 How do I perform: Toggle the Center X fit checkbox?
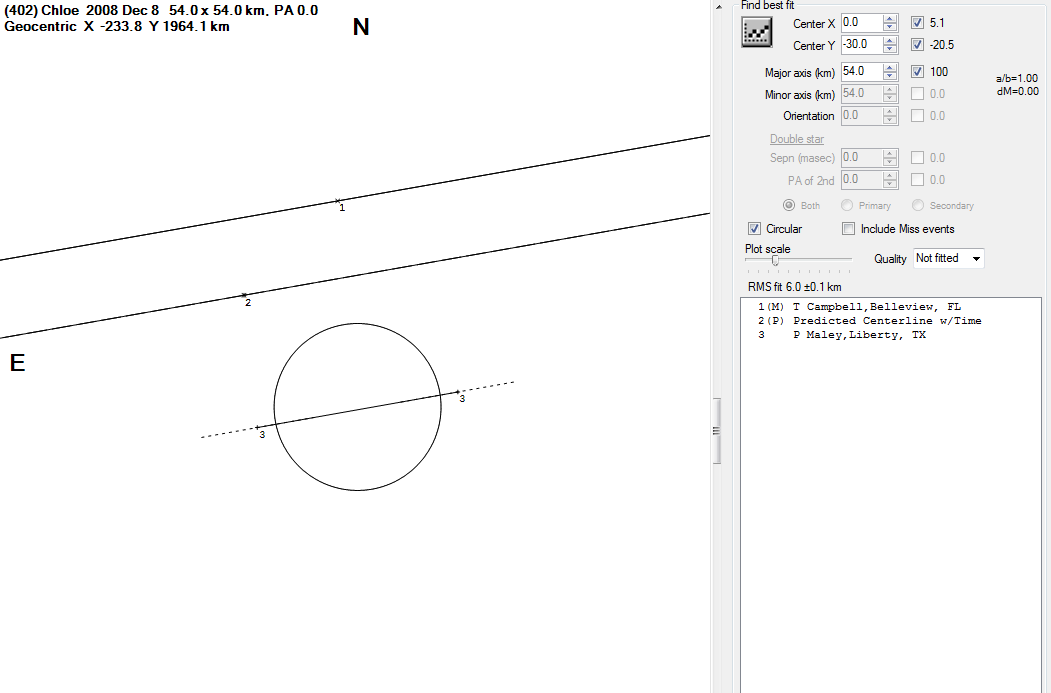click(x=918, y=22)
